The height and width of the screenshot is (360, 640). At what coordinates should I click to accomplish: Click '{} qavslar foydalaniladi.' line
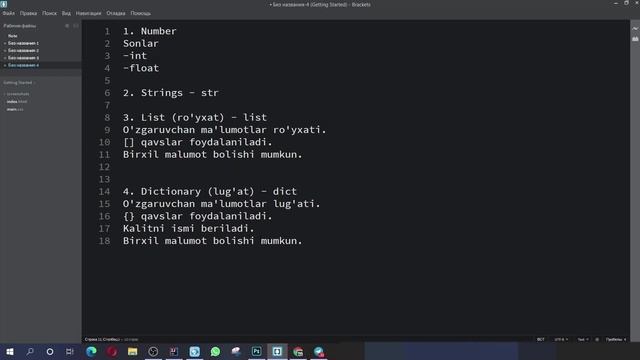(198, 216)
